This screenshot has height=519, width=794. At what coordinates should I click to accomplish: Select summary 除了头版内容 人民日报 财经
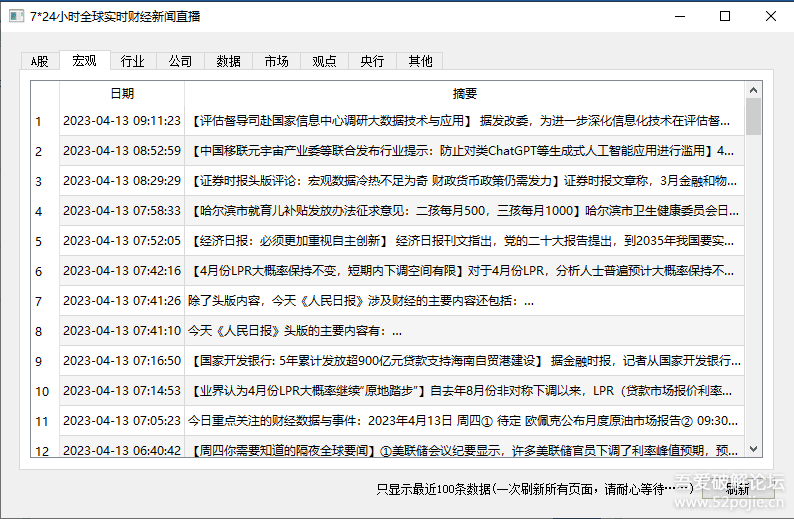(x=464, y=301)
